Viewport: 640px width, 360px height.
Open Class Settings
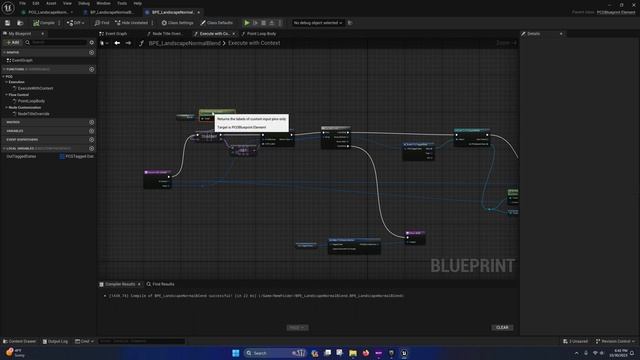coord(177,23)
